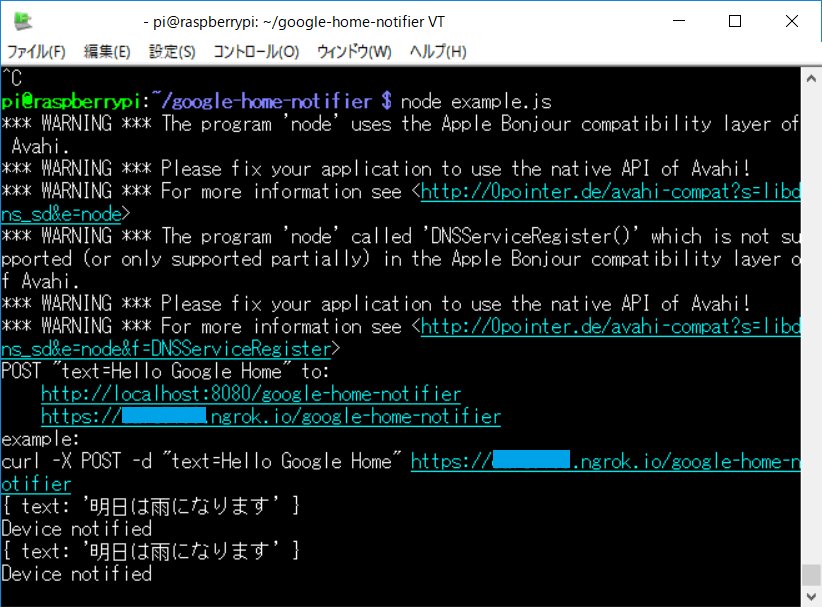Screen dimensions: 822x607
Task: Open the localhost:8080 google-home-notifier link
Action: (251, 394)
